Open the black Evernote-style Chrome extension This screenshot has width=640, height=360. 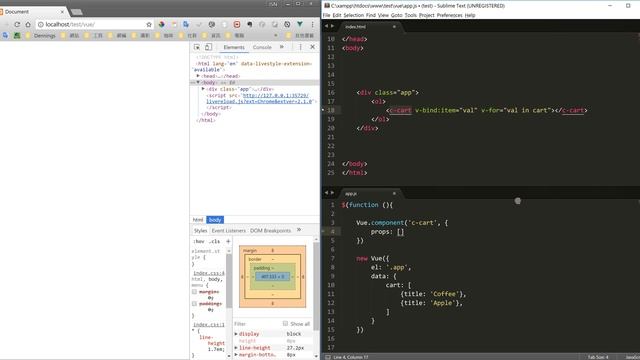(249, 24)
